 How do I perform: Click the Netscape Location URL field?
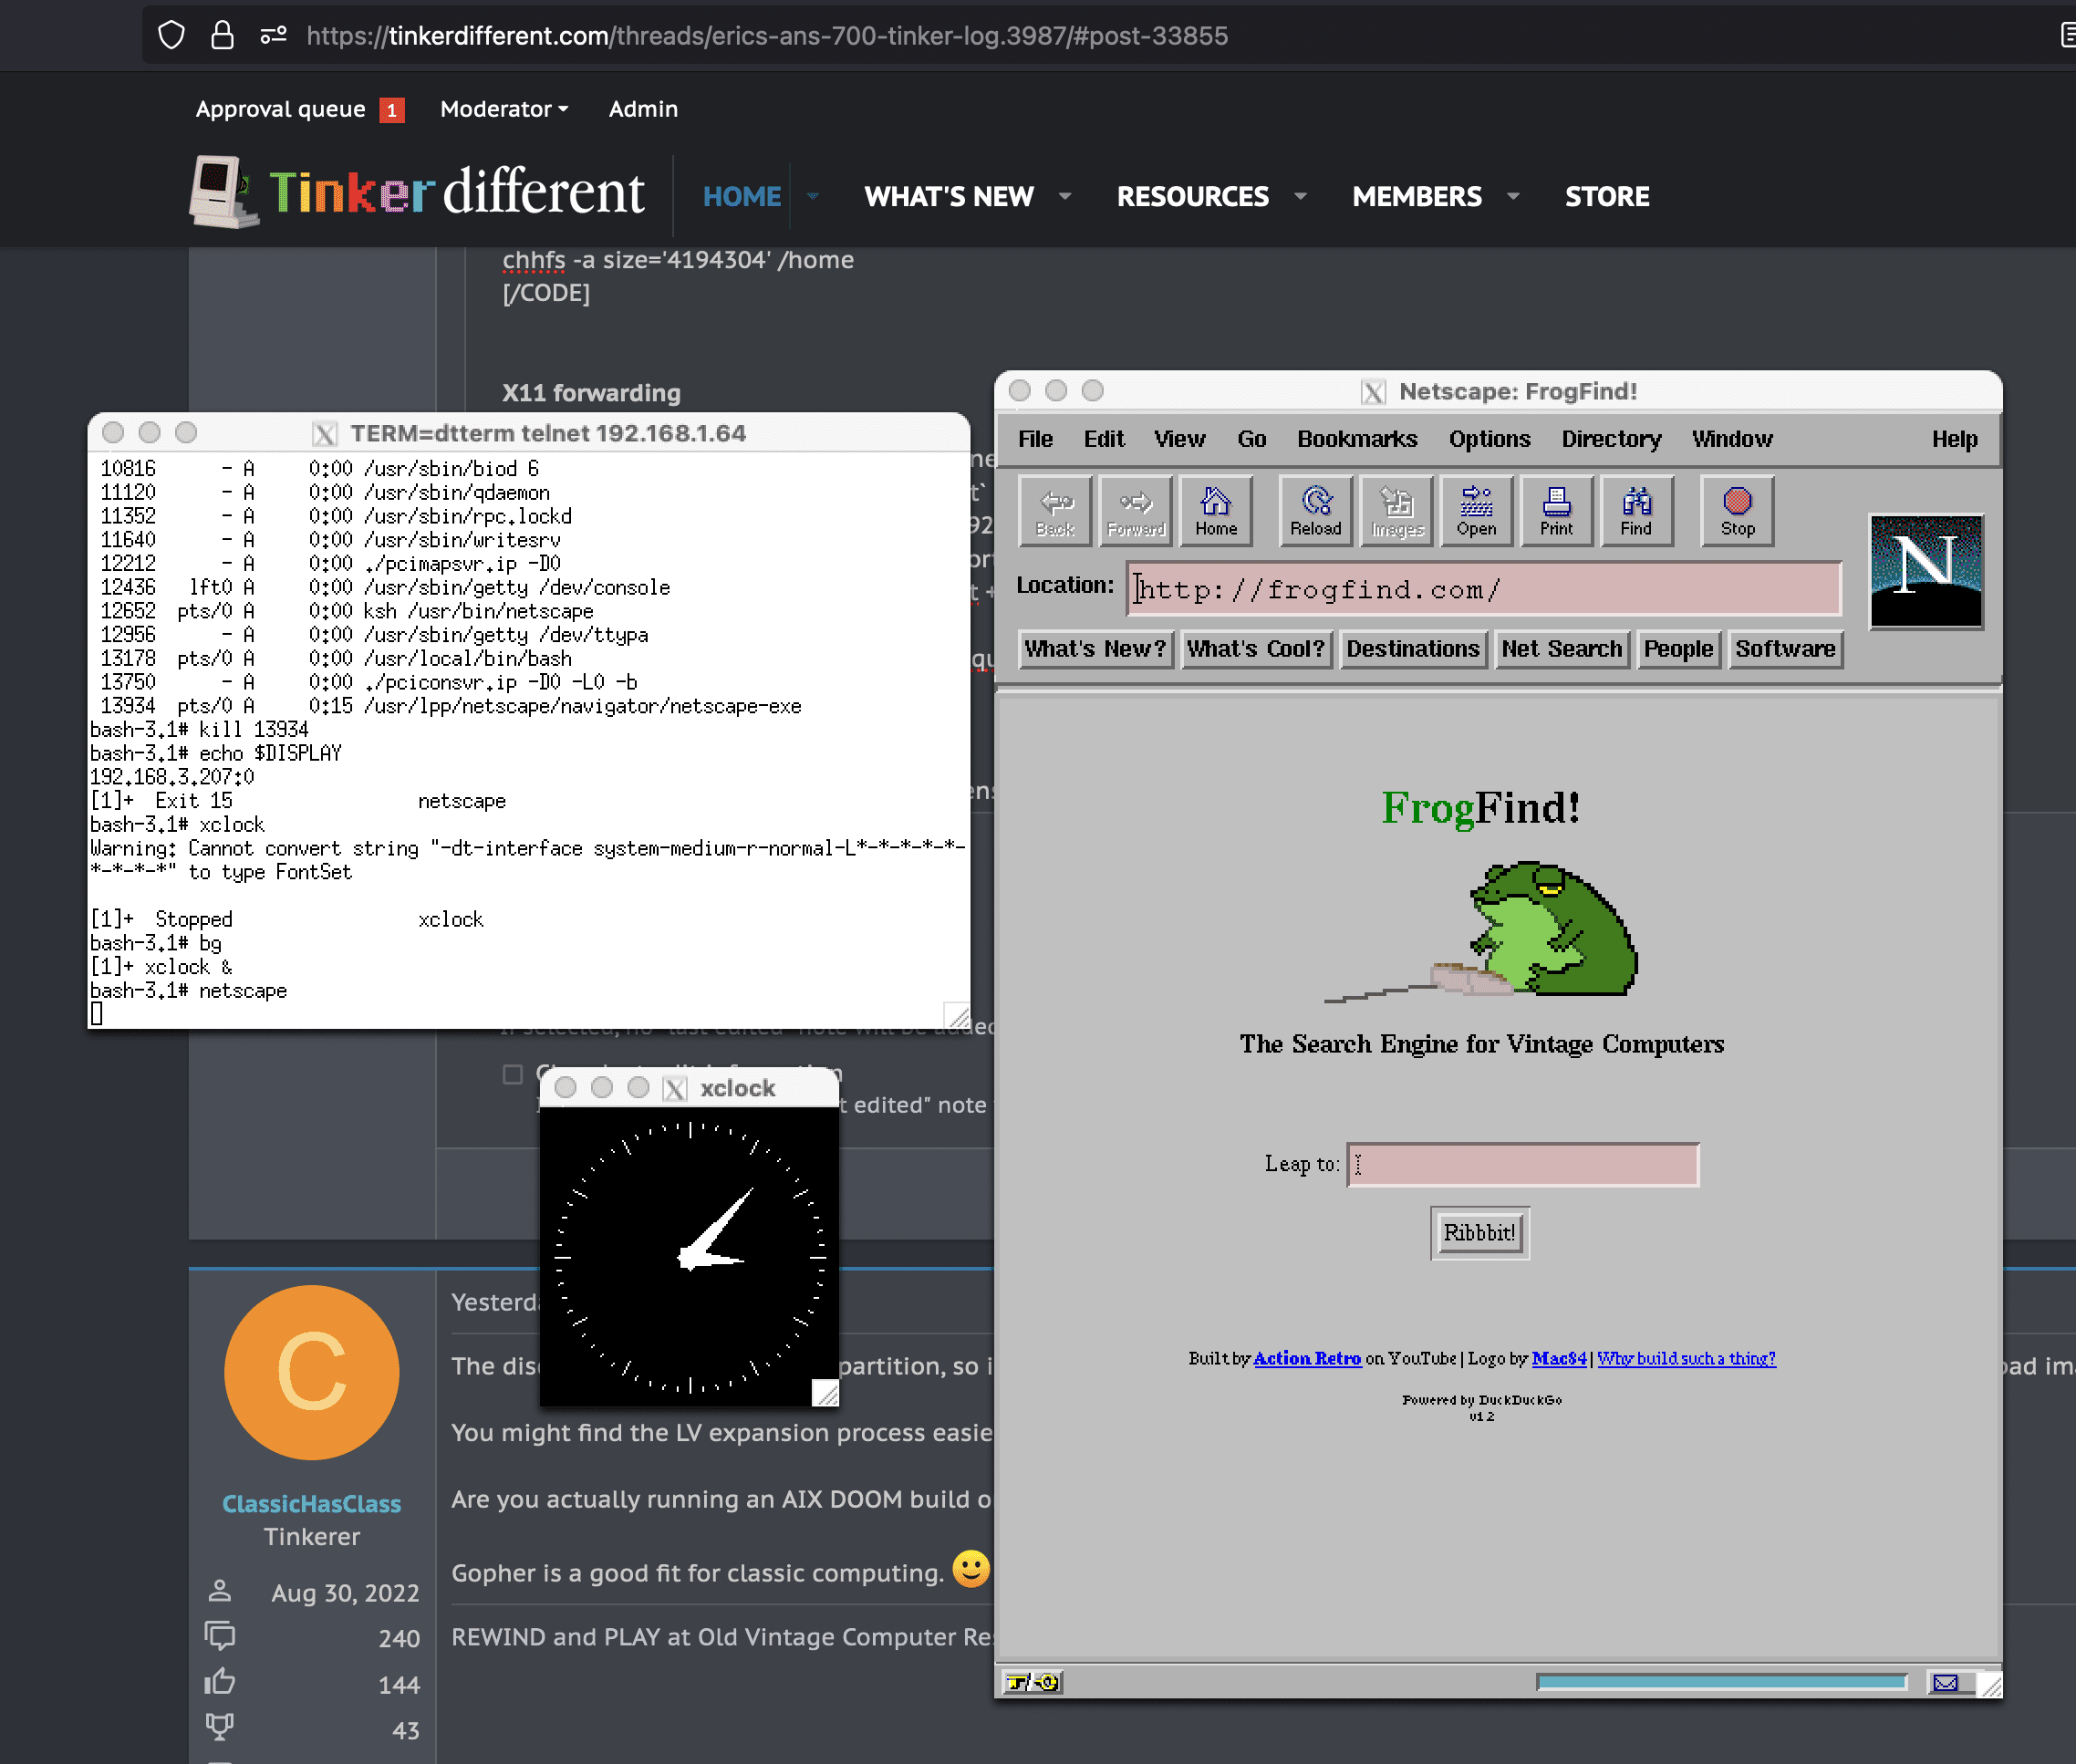pos(1484,589)
